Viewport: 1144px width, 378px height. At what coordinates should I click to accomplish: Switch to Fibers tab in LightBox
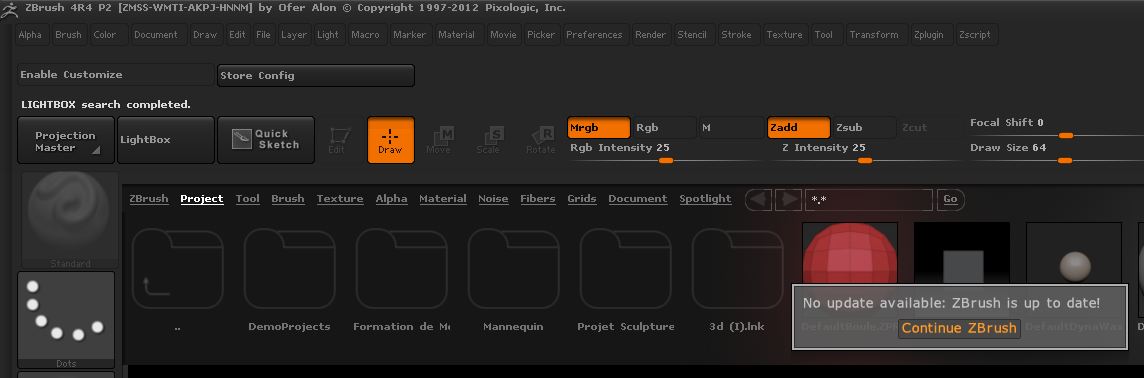coord(538,198)
